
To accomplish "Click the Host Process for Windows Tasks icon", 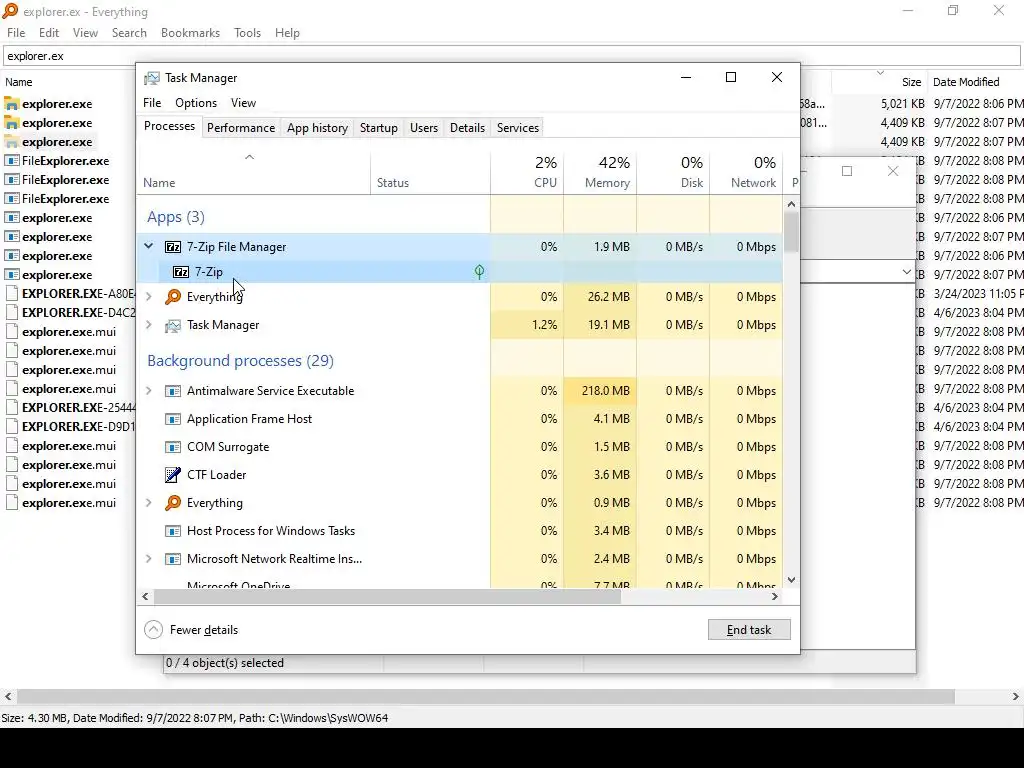I will click(x=172, y=531).
